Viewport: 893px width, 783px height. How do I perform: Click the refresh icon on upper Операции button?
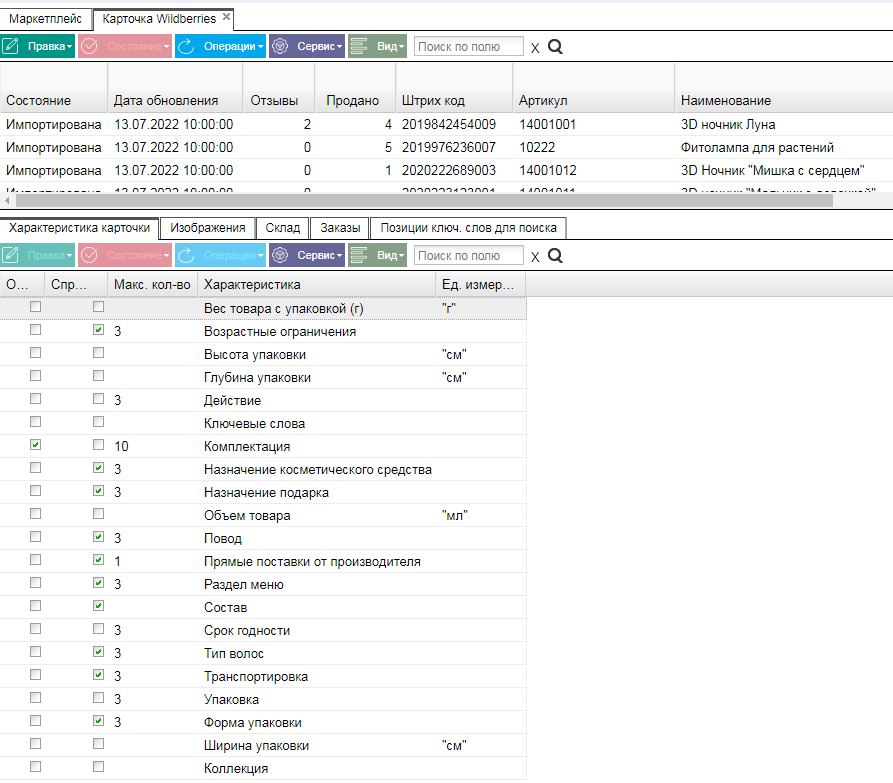(186, 46)
